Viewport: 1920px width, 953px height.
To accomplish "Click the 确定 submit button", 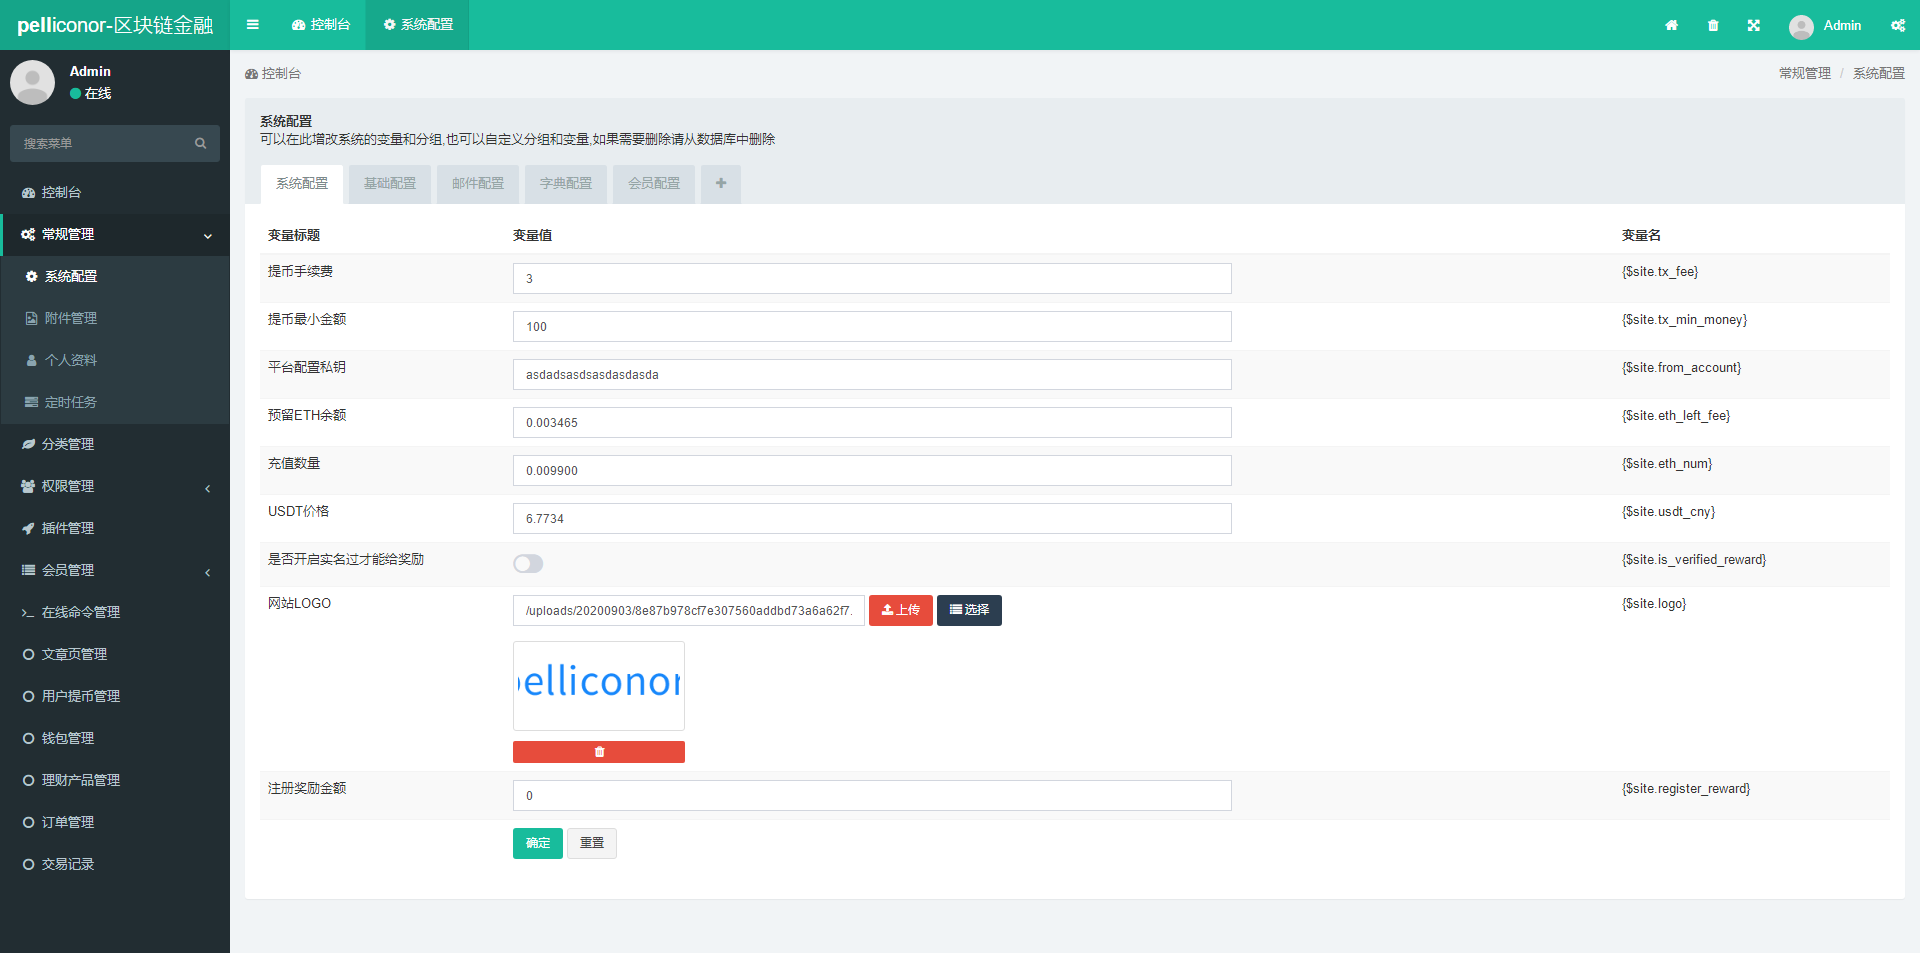I will click(538, 843).
